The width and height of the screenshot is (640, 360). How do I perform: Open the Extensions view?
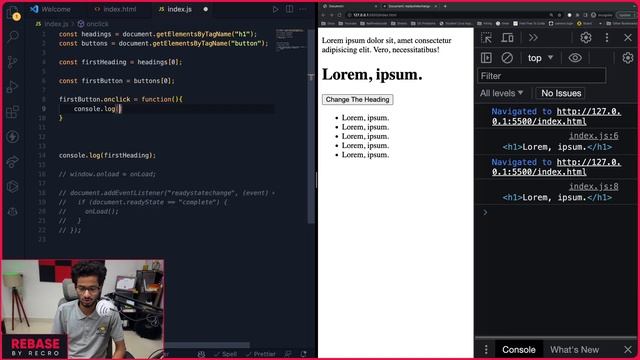(x=13, y=111)
